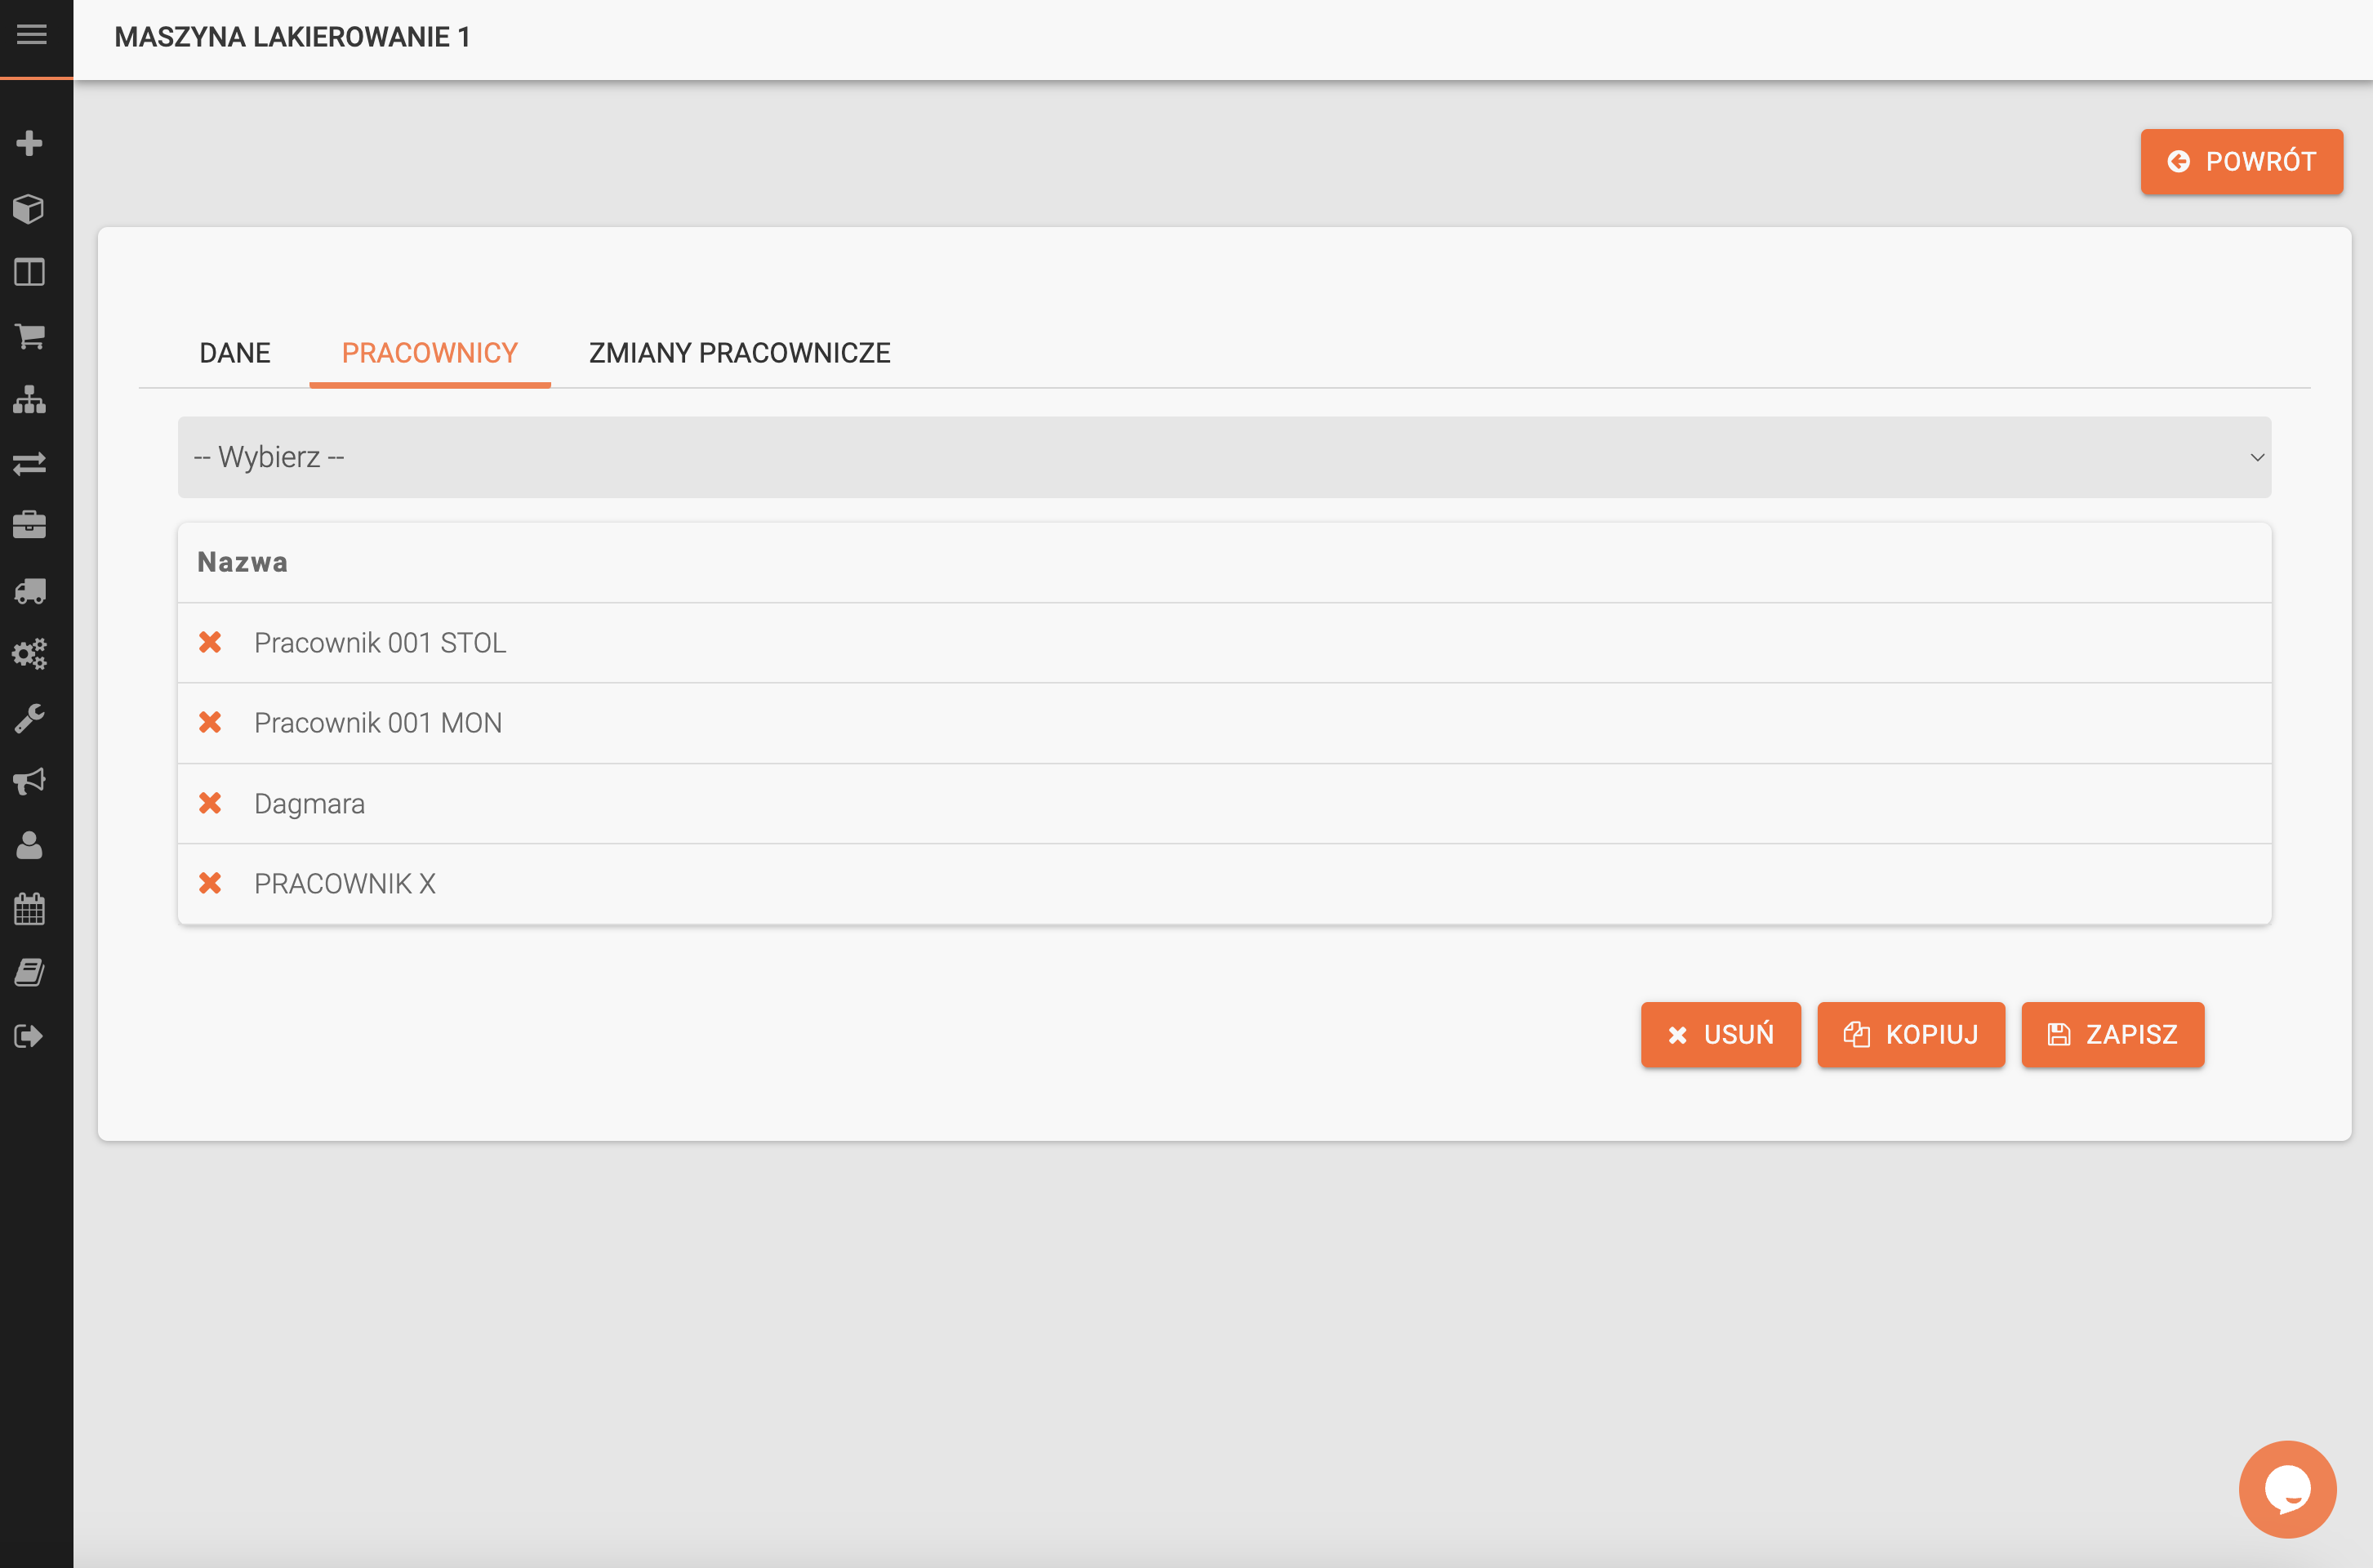Switch to ZMIANY PRACOWNICZE tab
This screenshot has width=2373, height=1568.
click(x=739, y=353)
